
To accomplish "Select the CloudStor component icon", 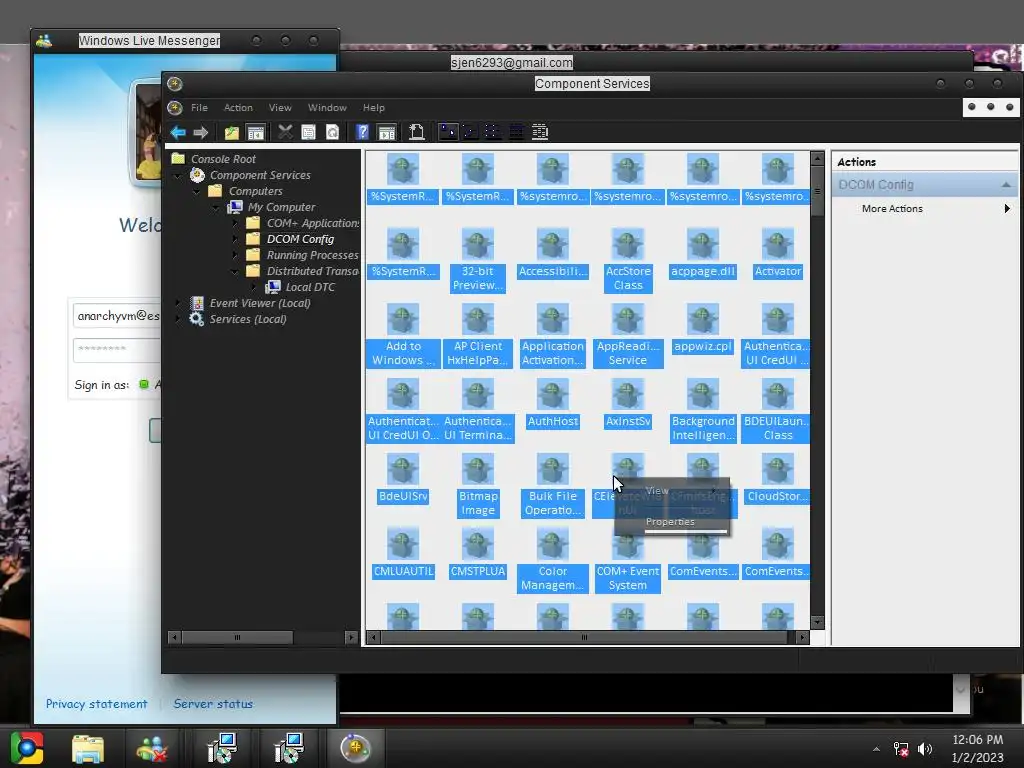I will coord(777,478).
